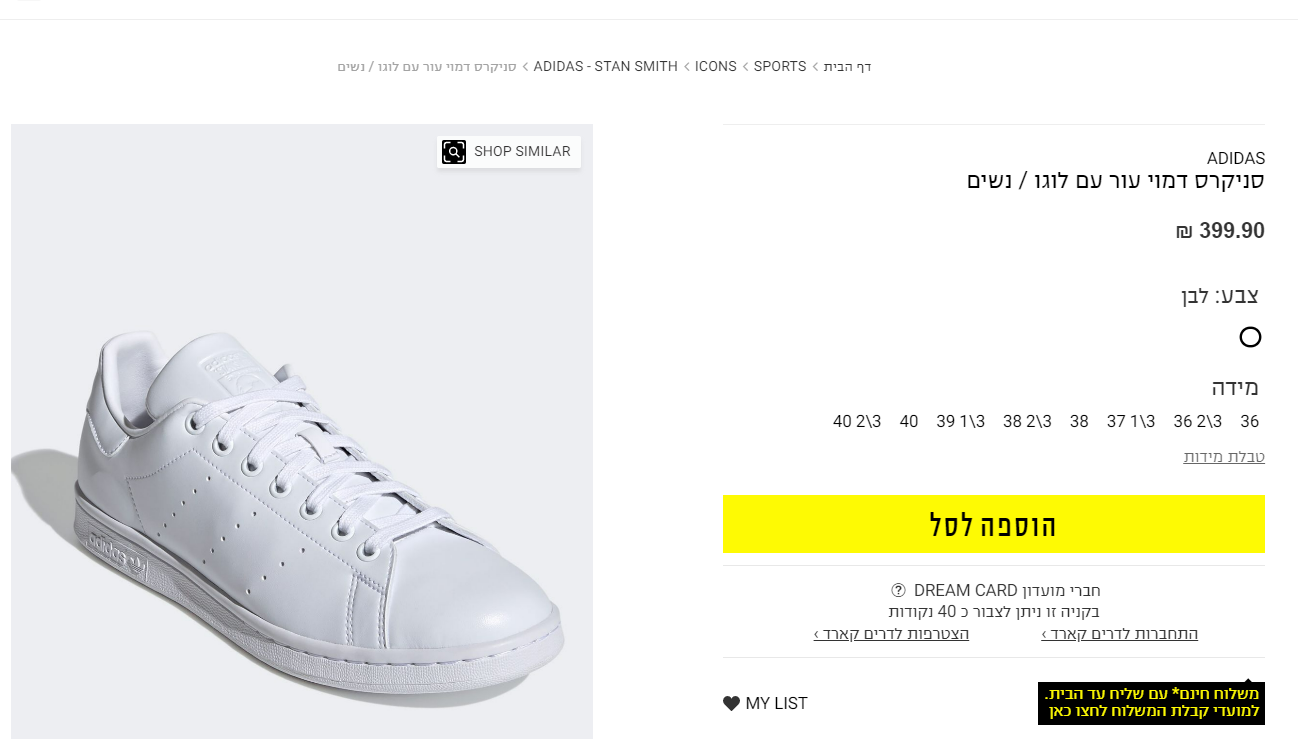Click the Shop Similar camera search icon
This screenshot has width=1298, height=739.
pos(454,152)
